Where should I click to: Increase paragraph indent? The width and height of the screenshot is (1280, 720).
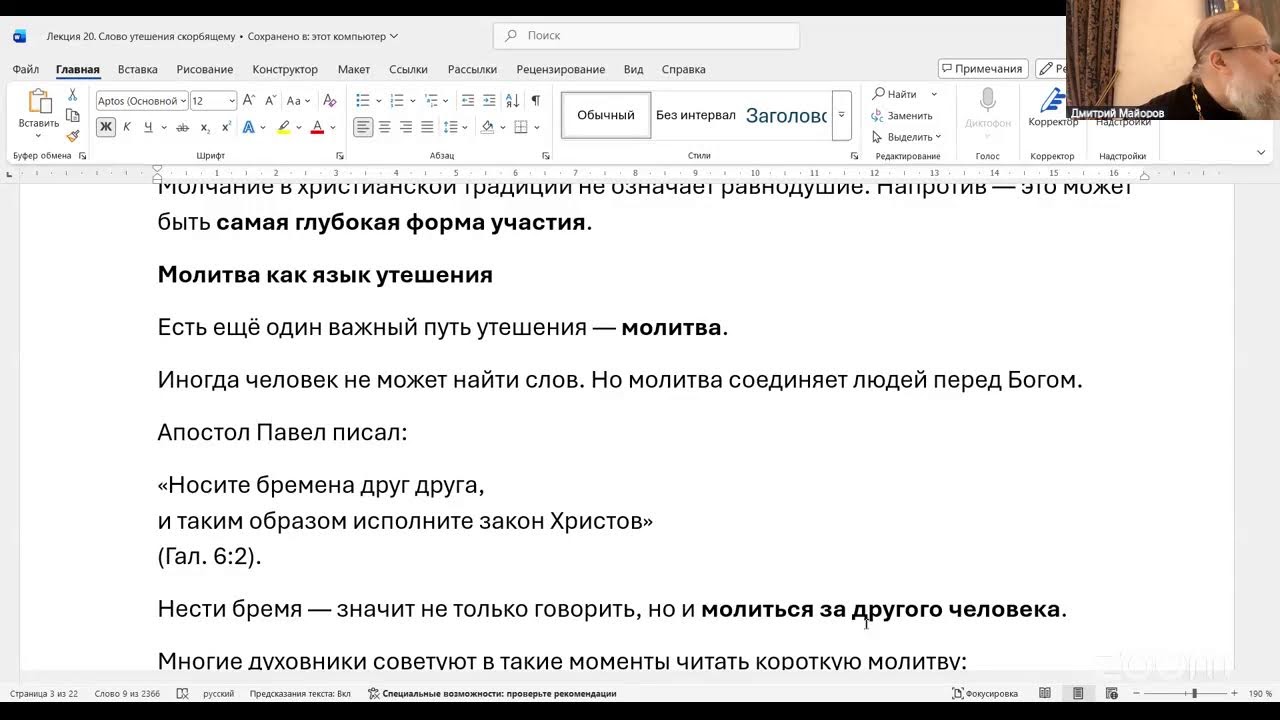click(x=489, y=100)
